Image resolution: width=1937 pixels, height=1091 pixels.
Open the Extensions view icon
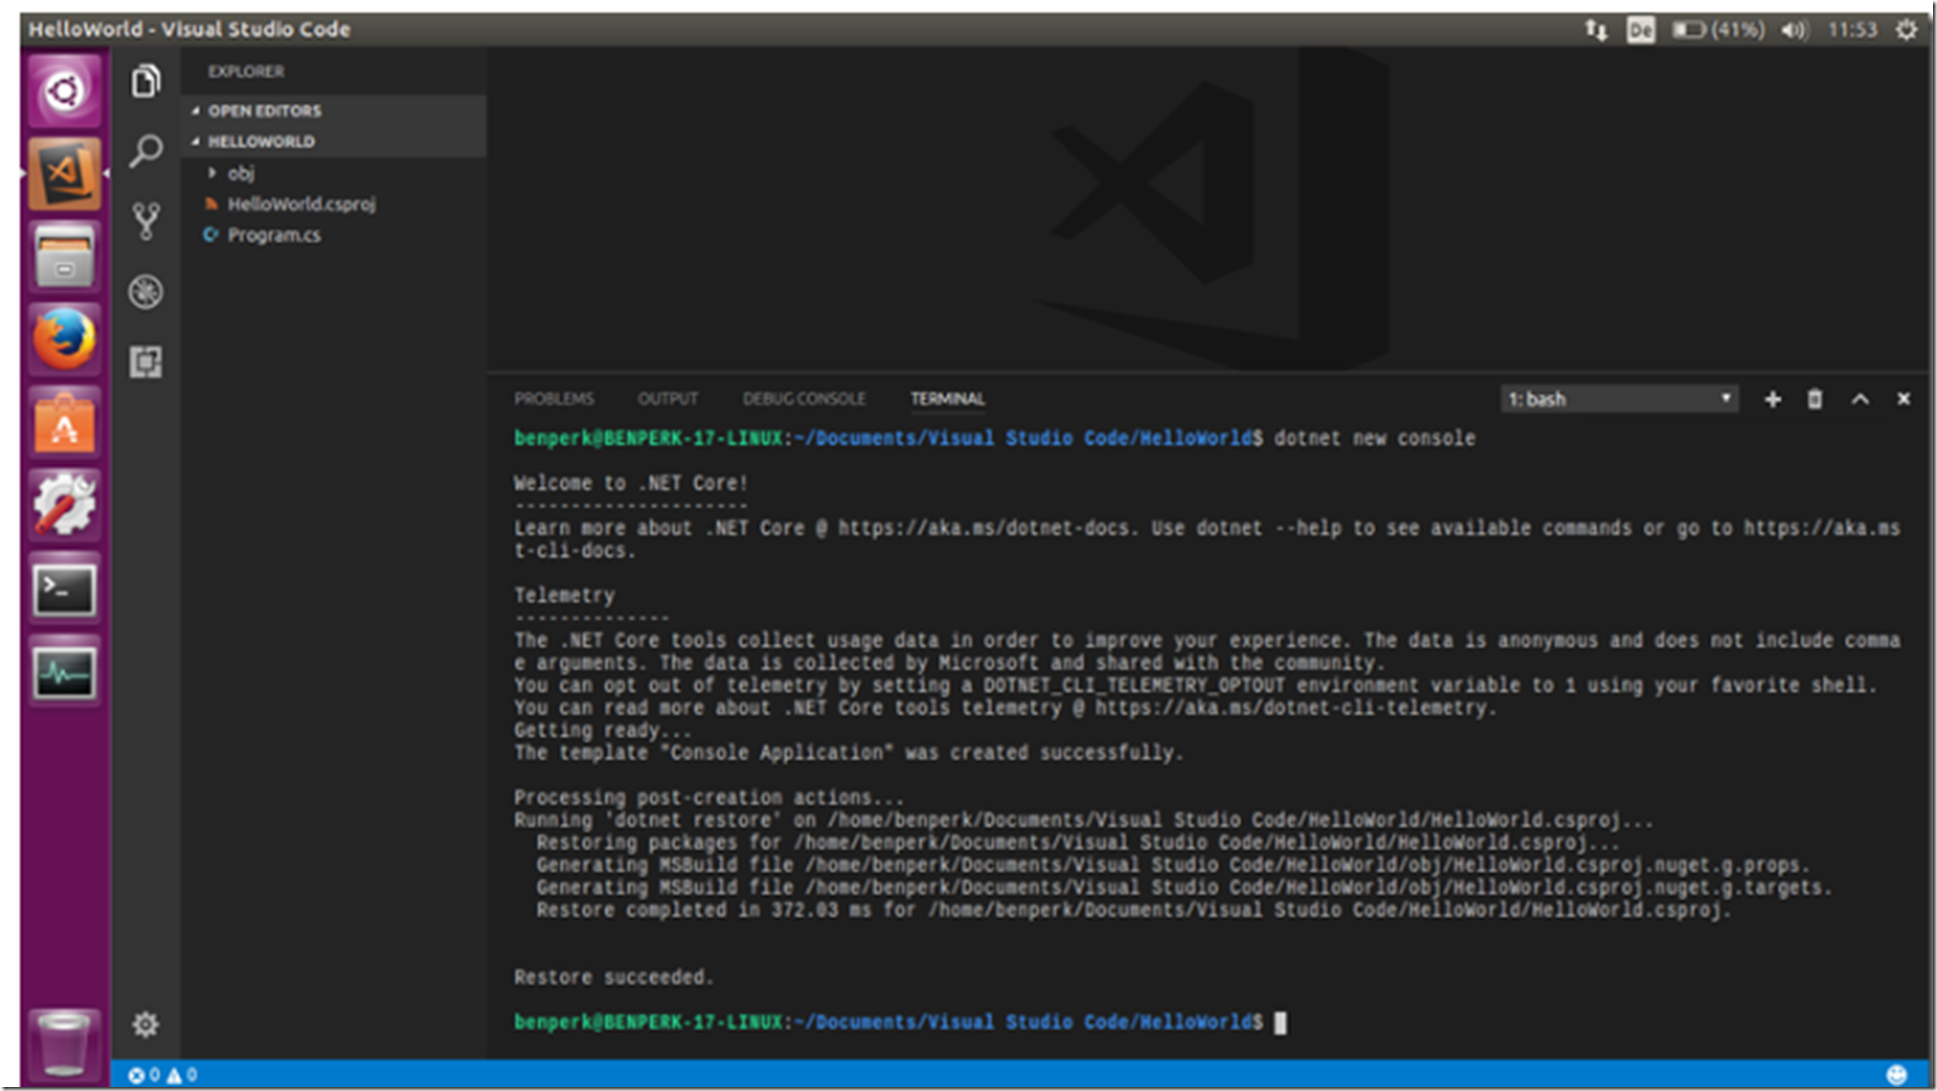click(146, 362)
